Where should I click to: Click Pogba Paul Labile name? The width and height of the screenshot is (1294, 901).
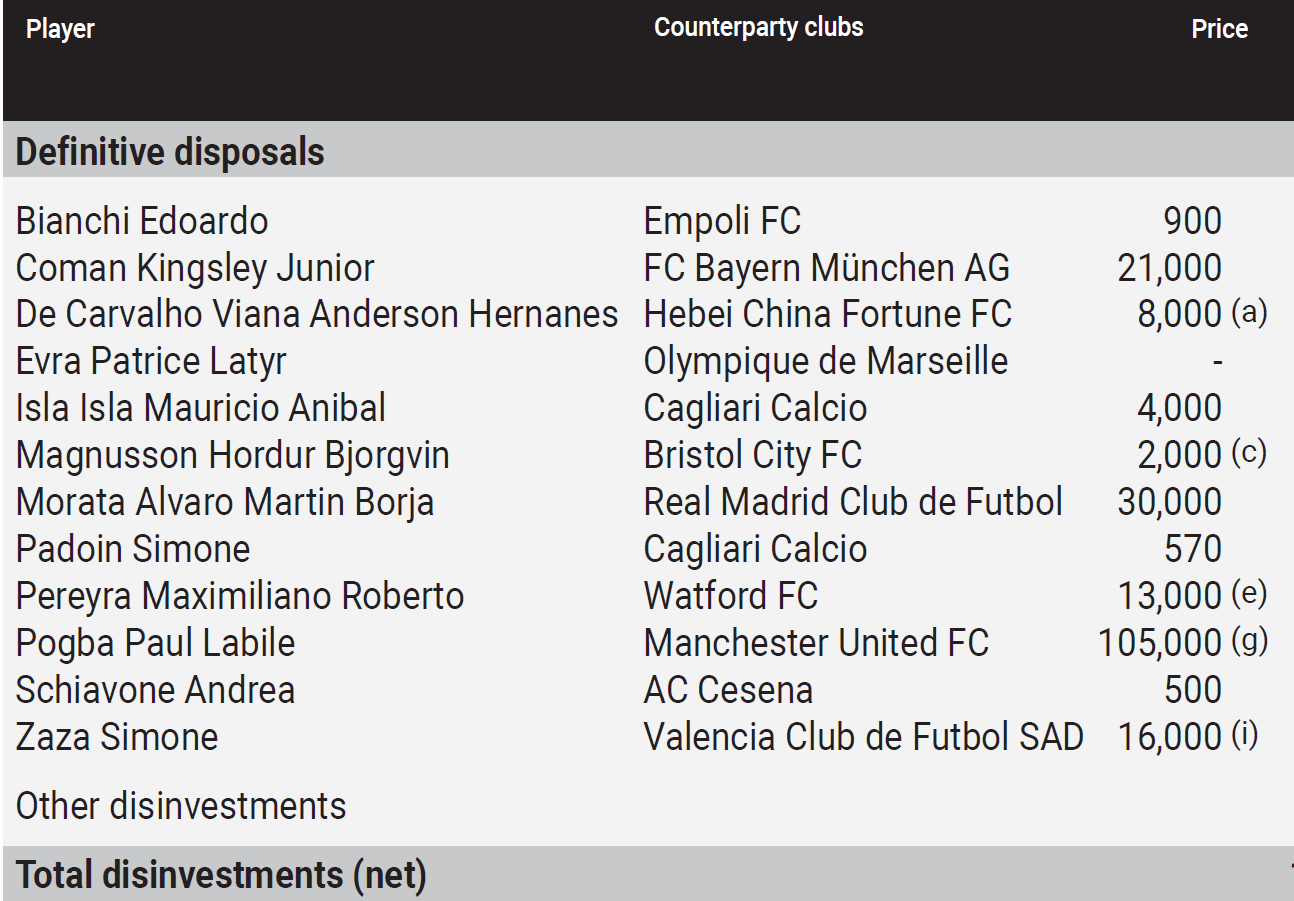tap(155, 643)
